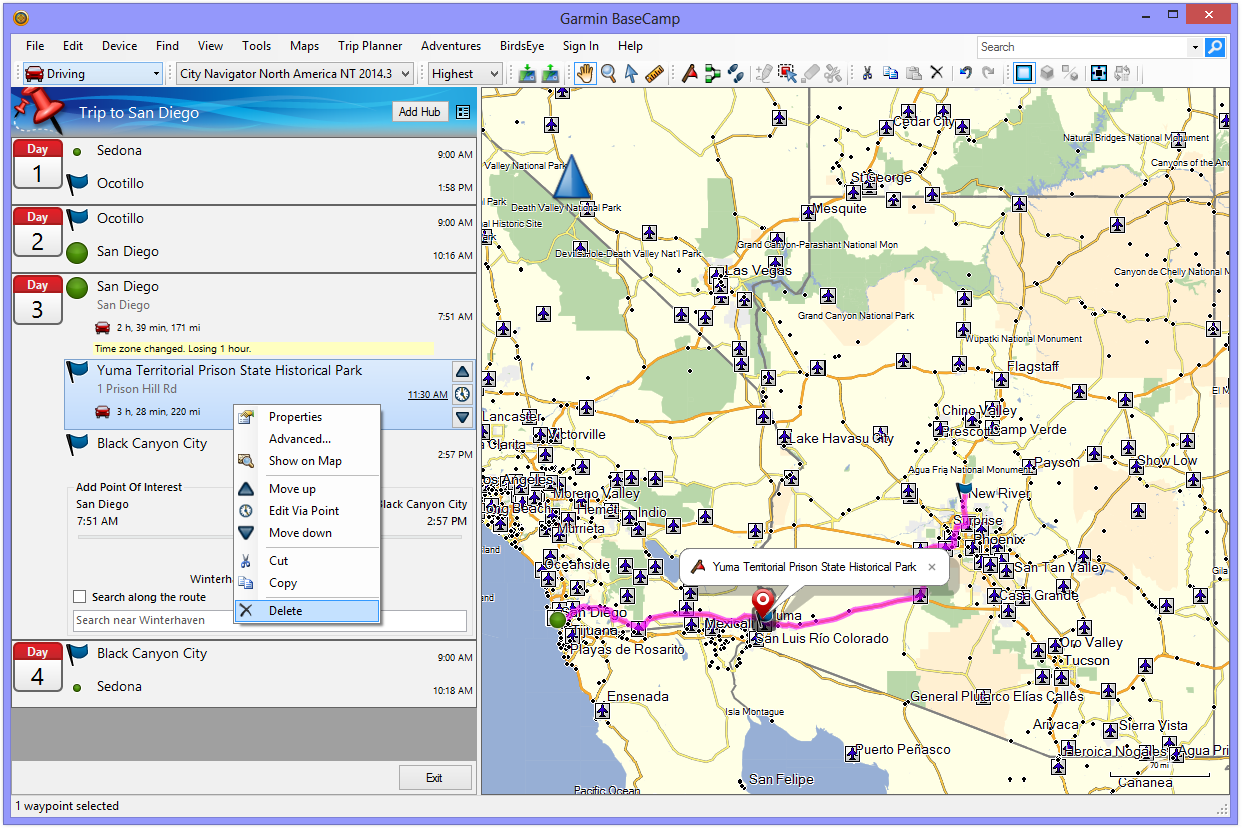Choose Delete from the context menu
This screenshot has height=828, width=1242.
[x=285, y=611]
